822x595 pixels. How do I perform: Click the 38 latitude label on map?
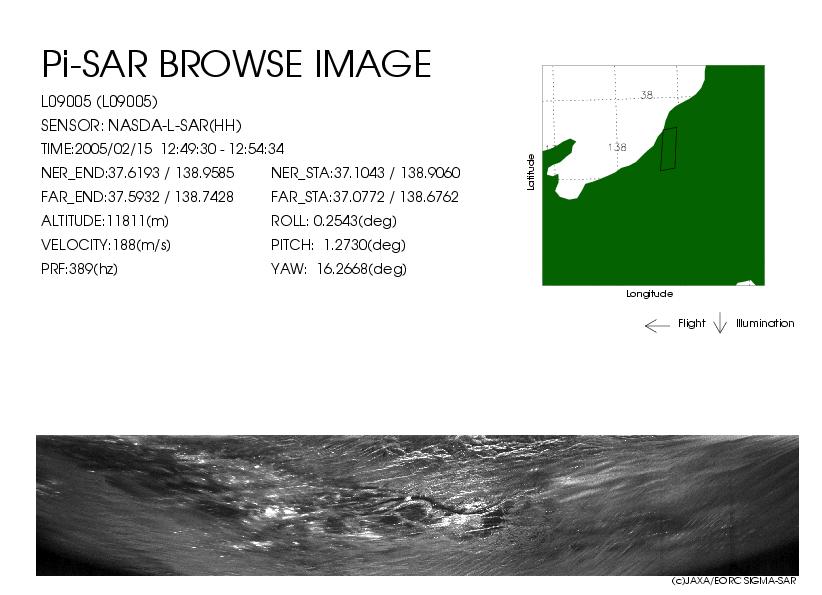point(647,95)
